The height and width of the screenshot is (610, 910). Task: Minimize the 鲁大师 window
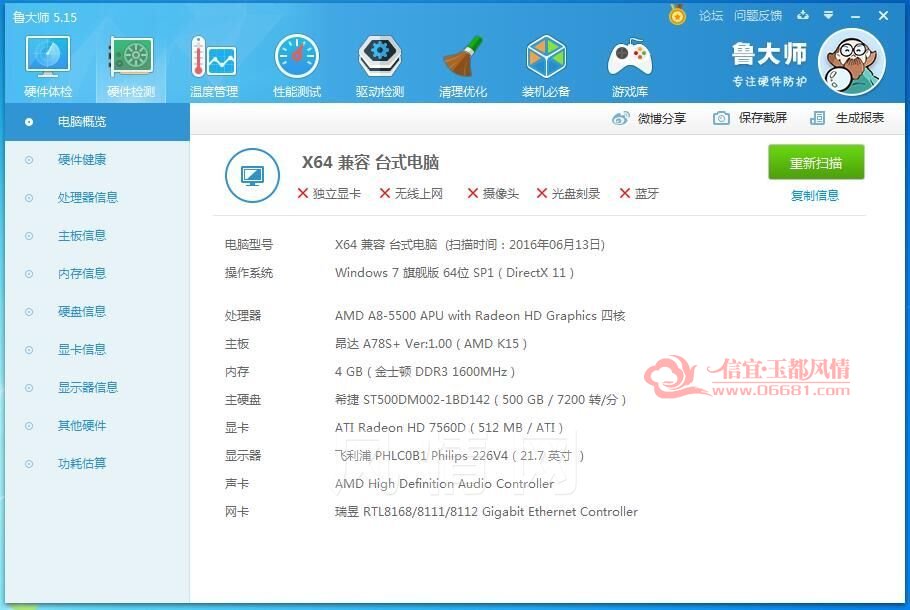click(855, 16)
